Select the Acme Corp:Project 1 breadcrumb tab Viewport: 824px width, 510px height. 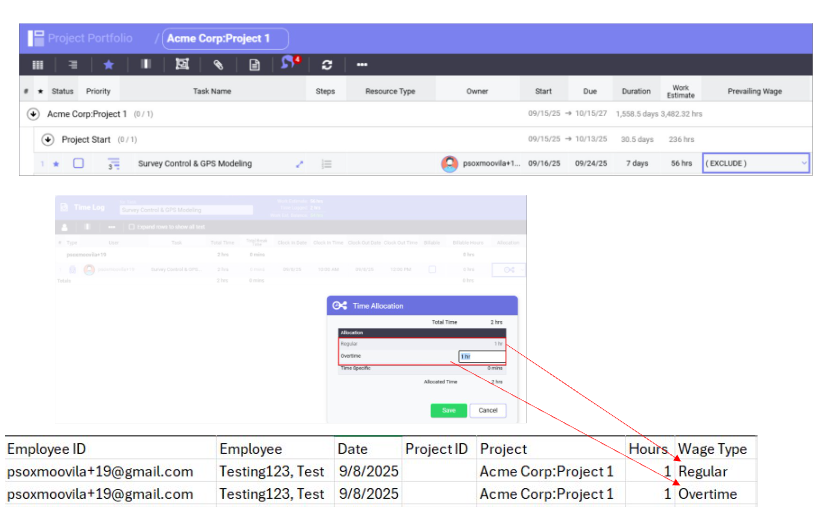coord(225,39)
